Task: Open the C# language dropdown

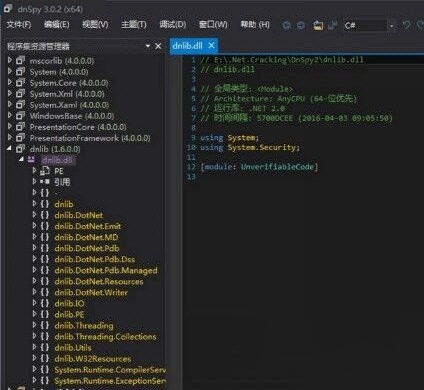Action: [x=392, y=26]
